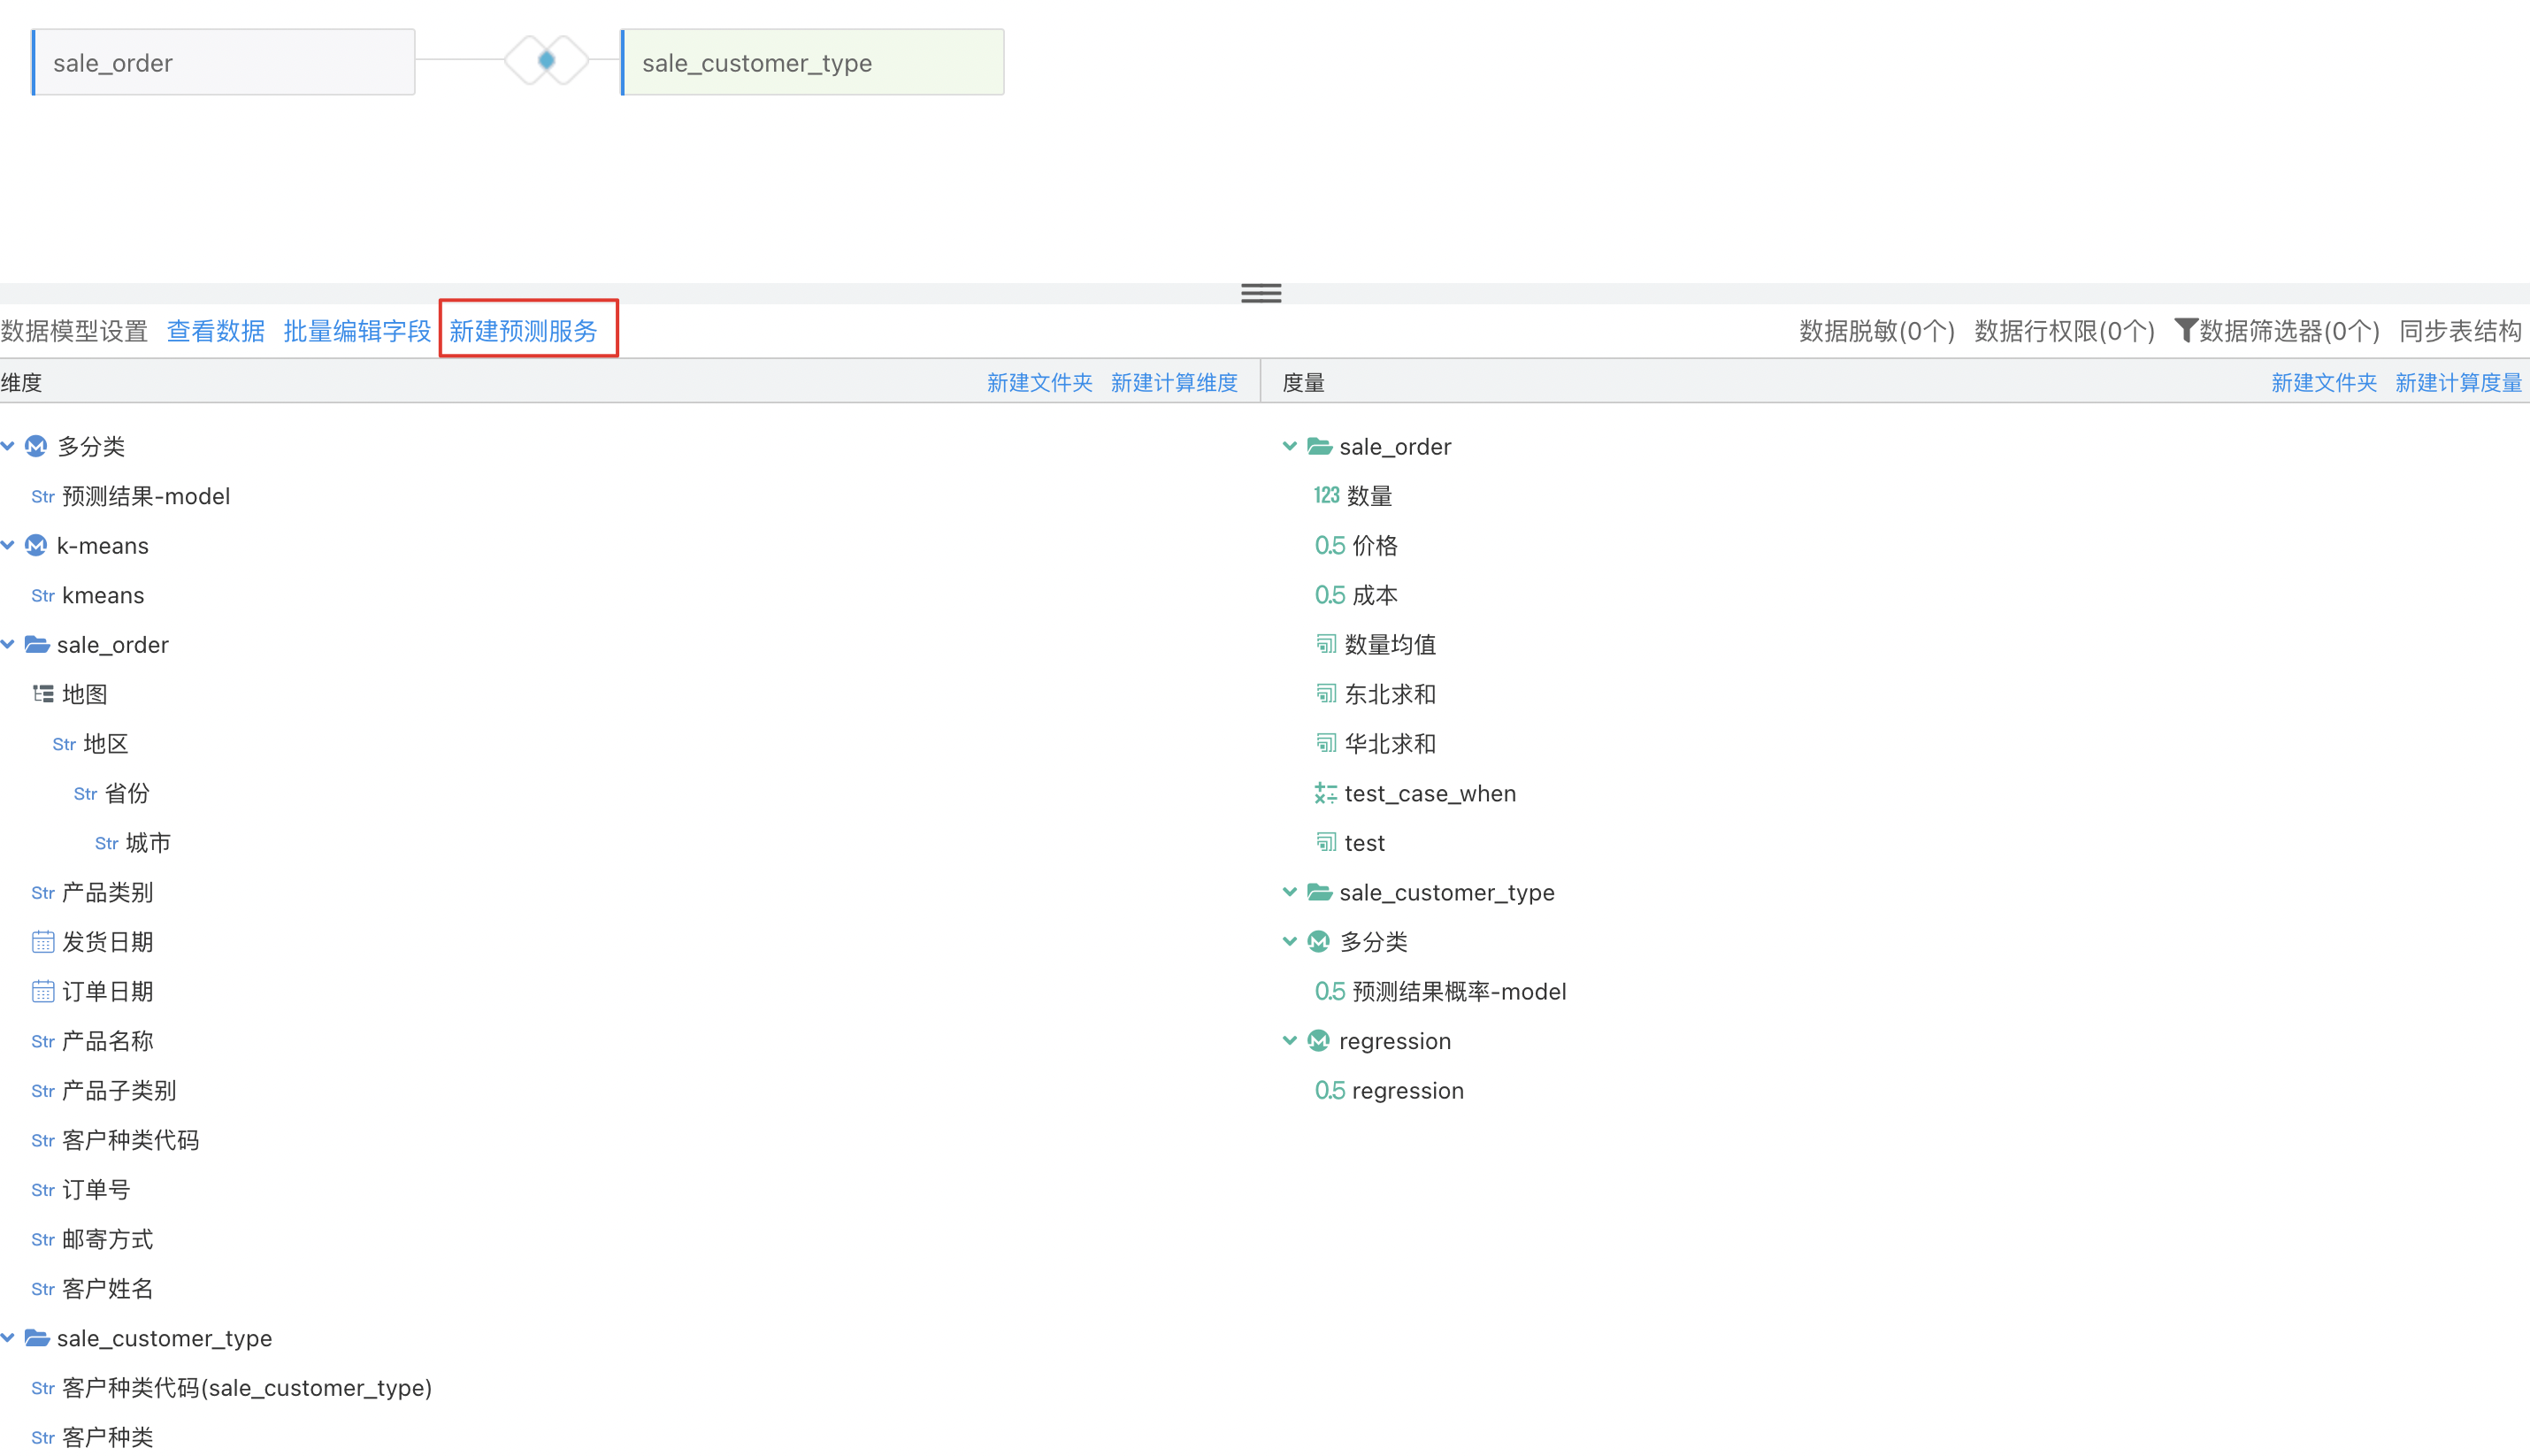
Task: Open 数据行权限(0个) settings
Action: point(2064,331)
